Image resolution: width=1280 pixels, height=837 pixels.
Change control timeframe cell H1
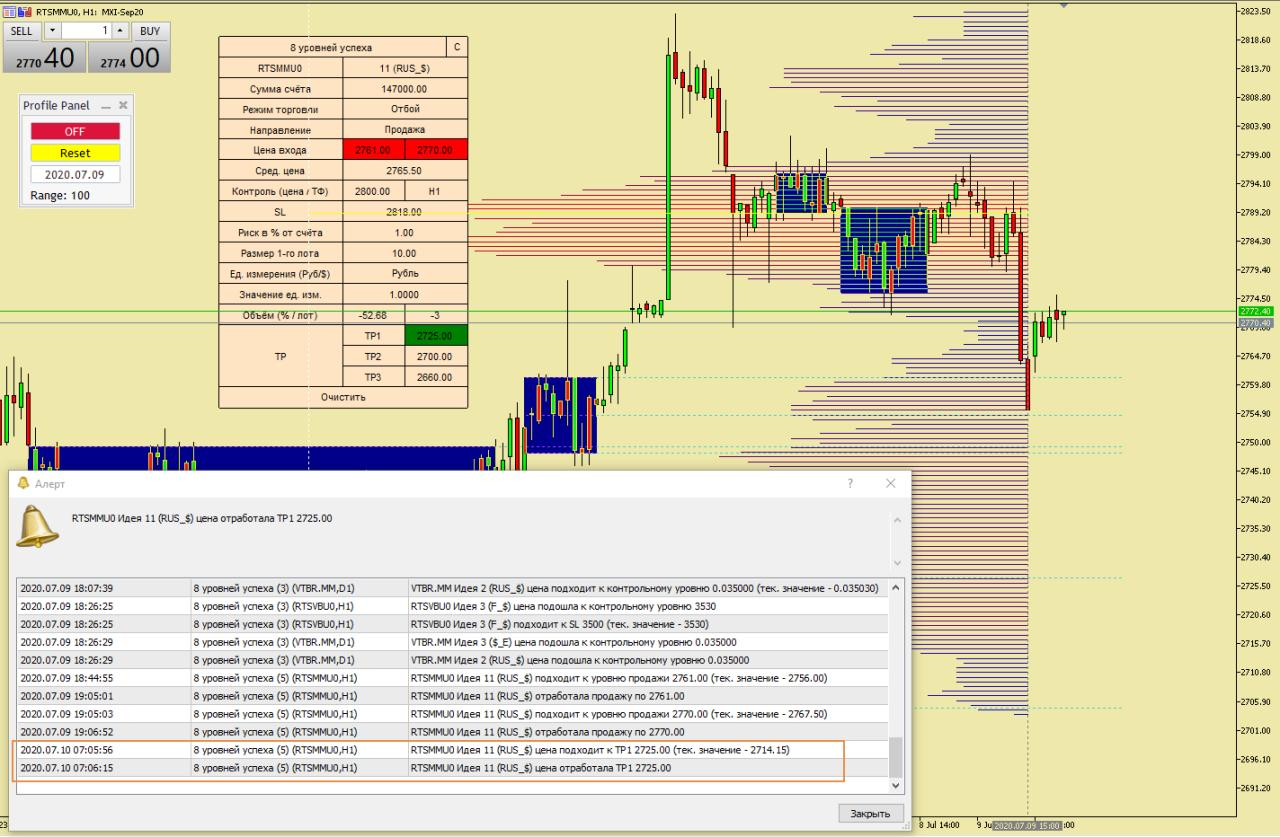tap(436, 191)
